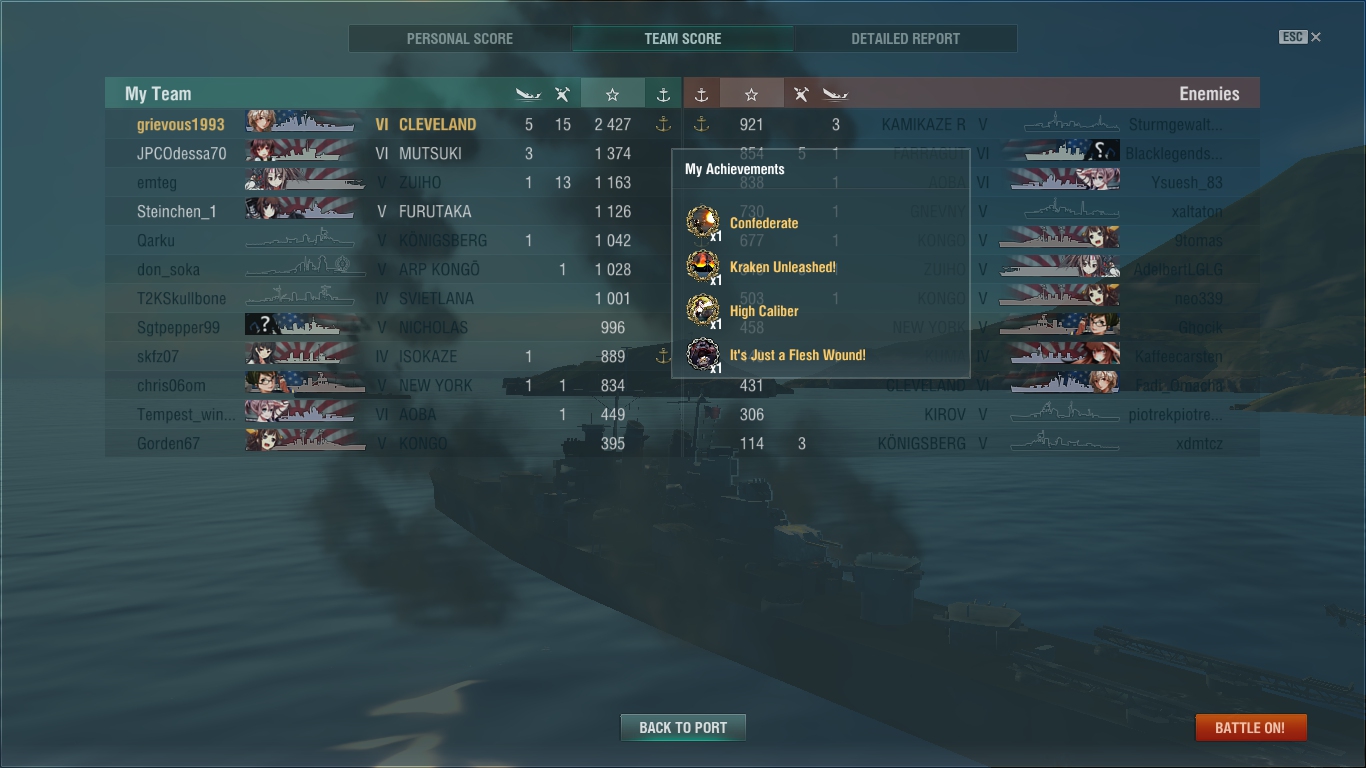
Task: Click the Confederate achievement badge
Action: point(703,223)
